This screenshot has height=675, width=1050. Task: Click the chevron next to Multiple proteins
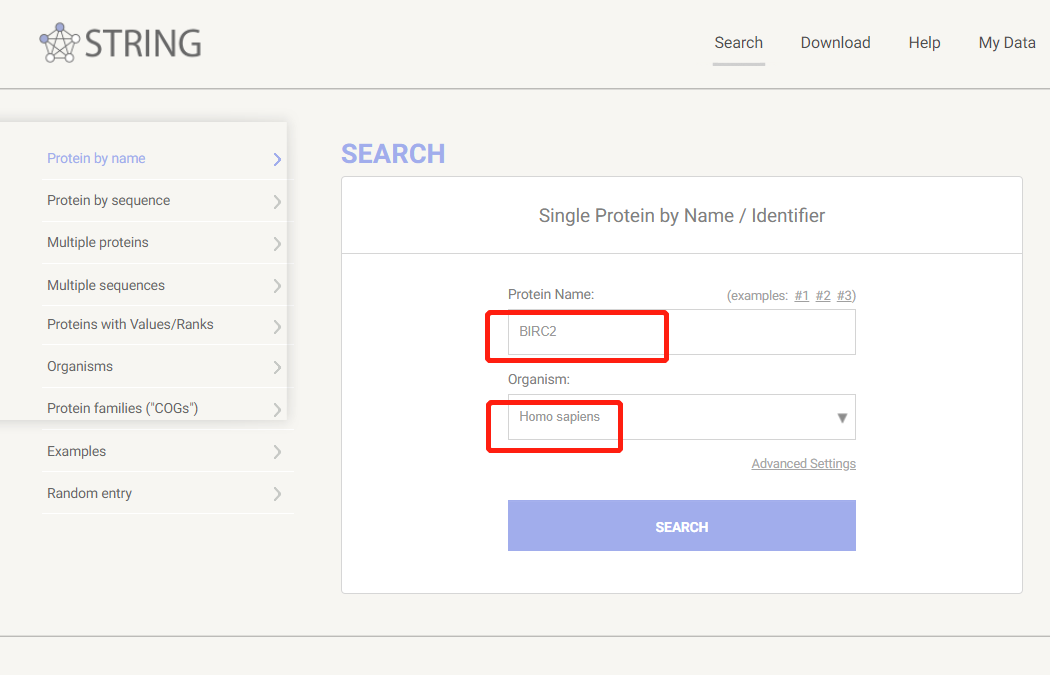pyautogui.click(x=277, y=242)
